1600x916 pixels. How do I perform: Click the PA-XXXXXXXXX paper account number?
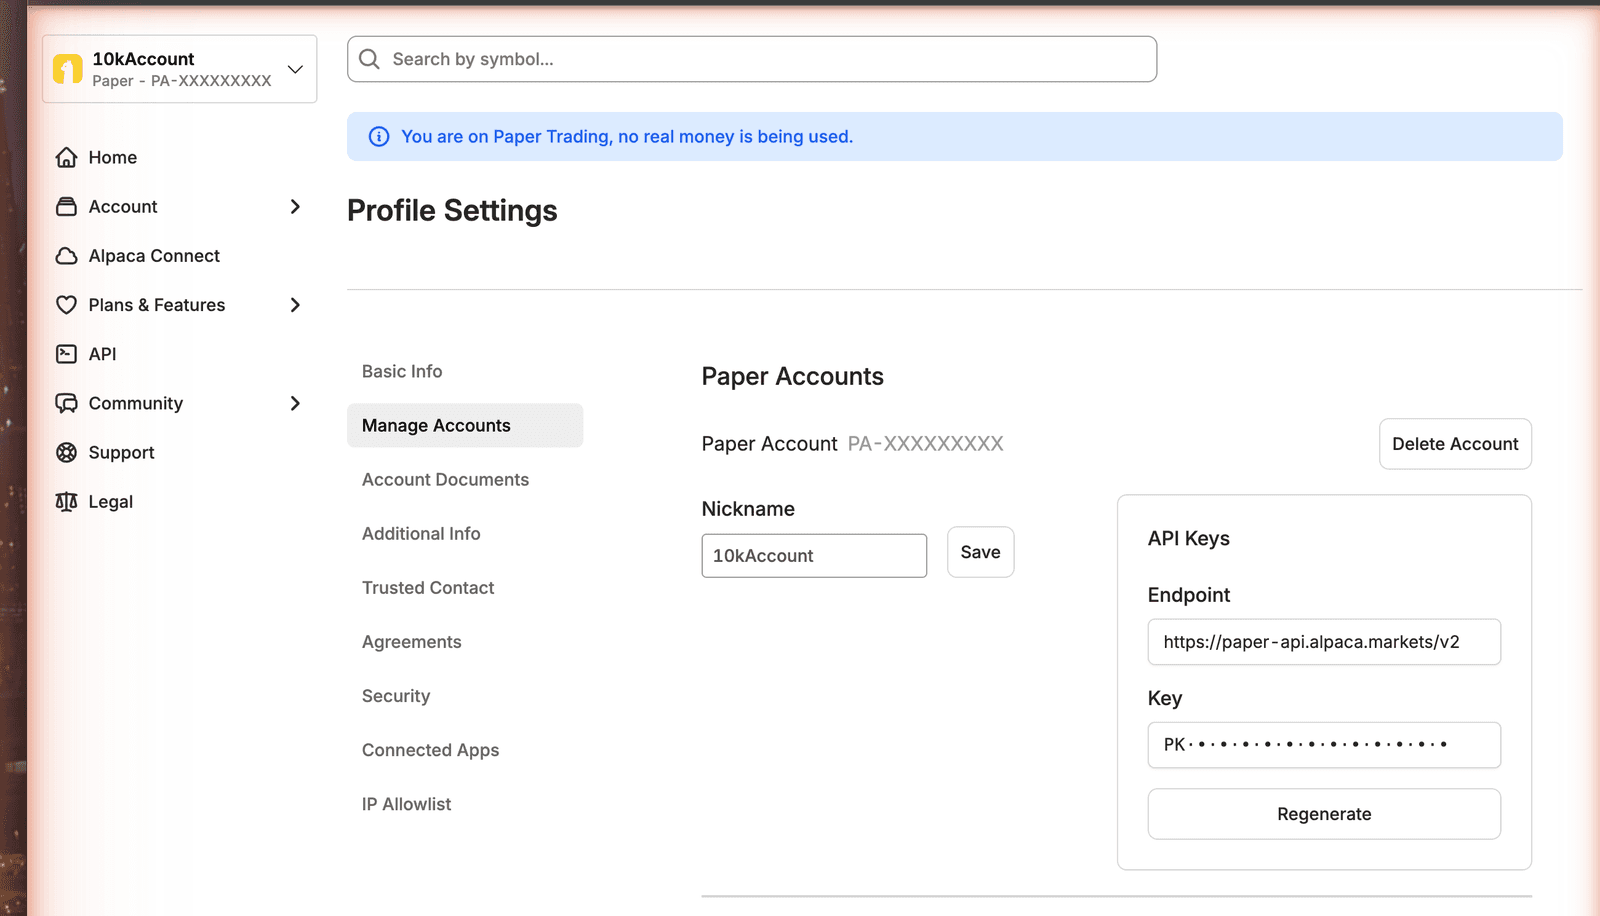point(925,443)
